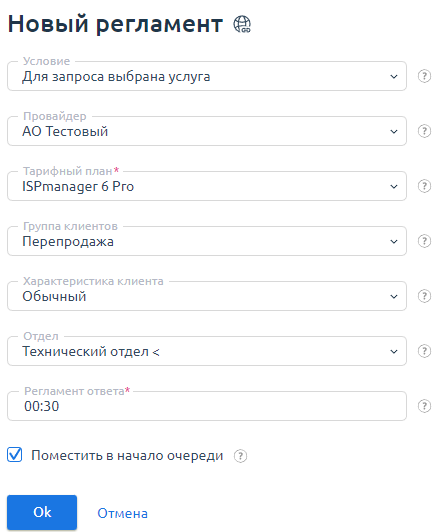Viewport: 448px width, 532px height.
Task: Open help icon for Провайдер field
Action: tap(424, 131)
